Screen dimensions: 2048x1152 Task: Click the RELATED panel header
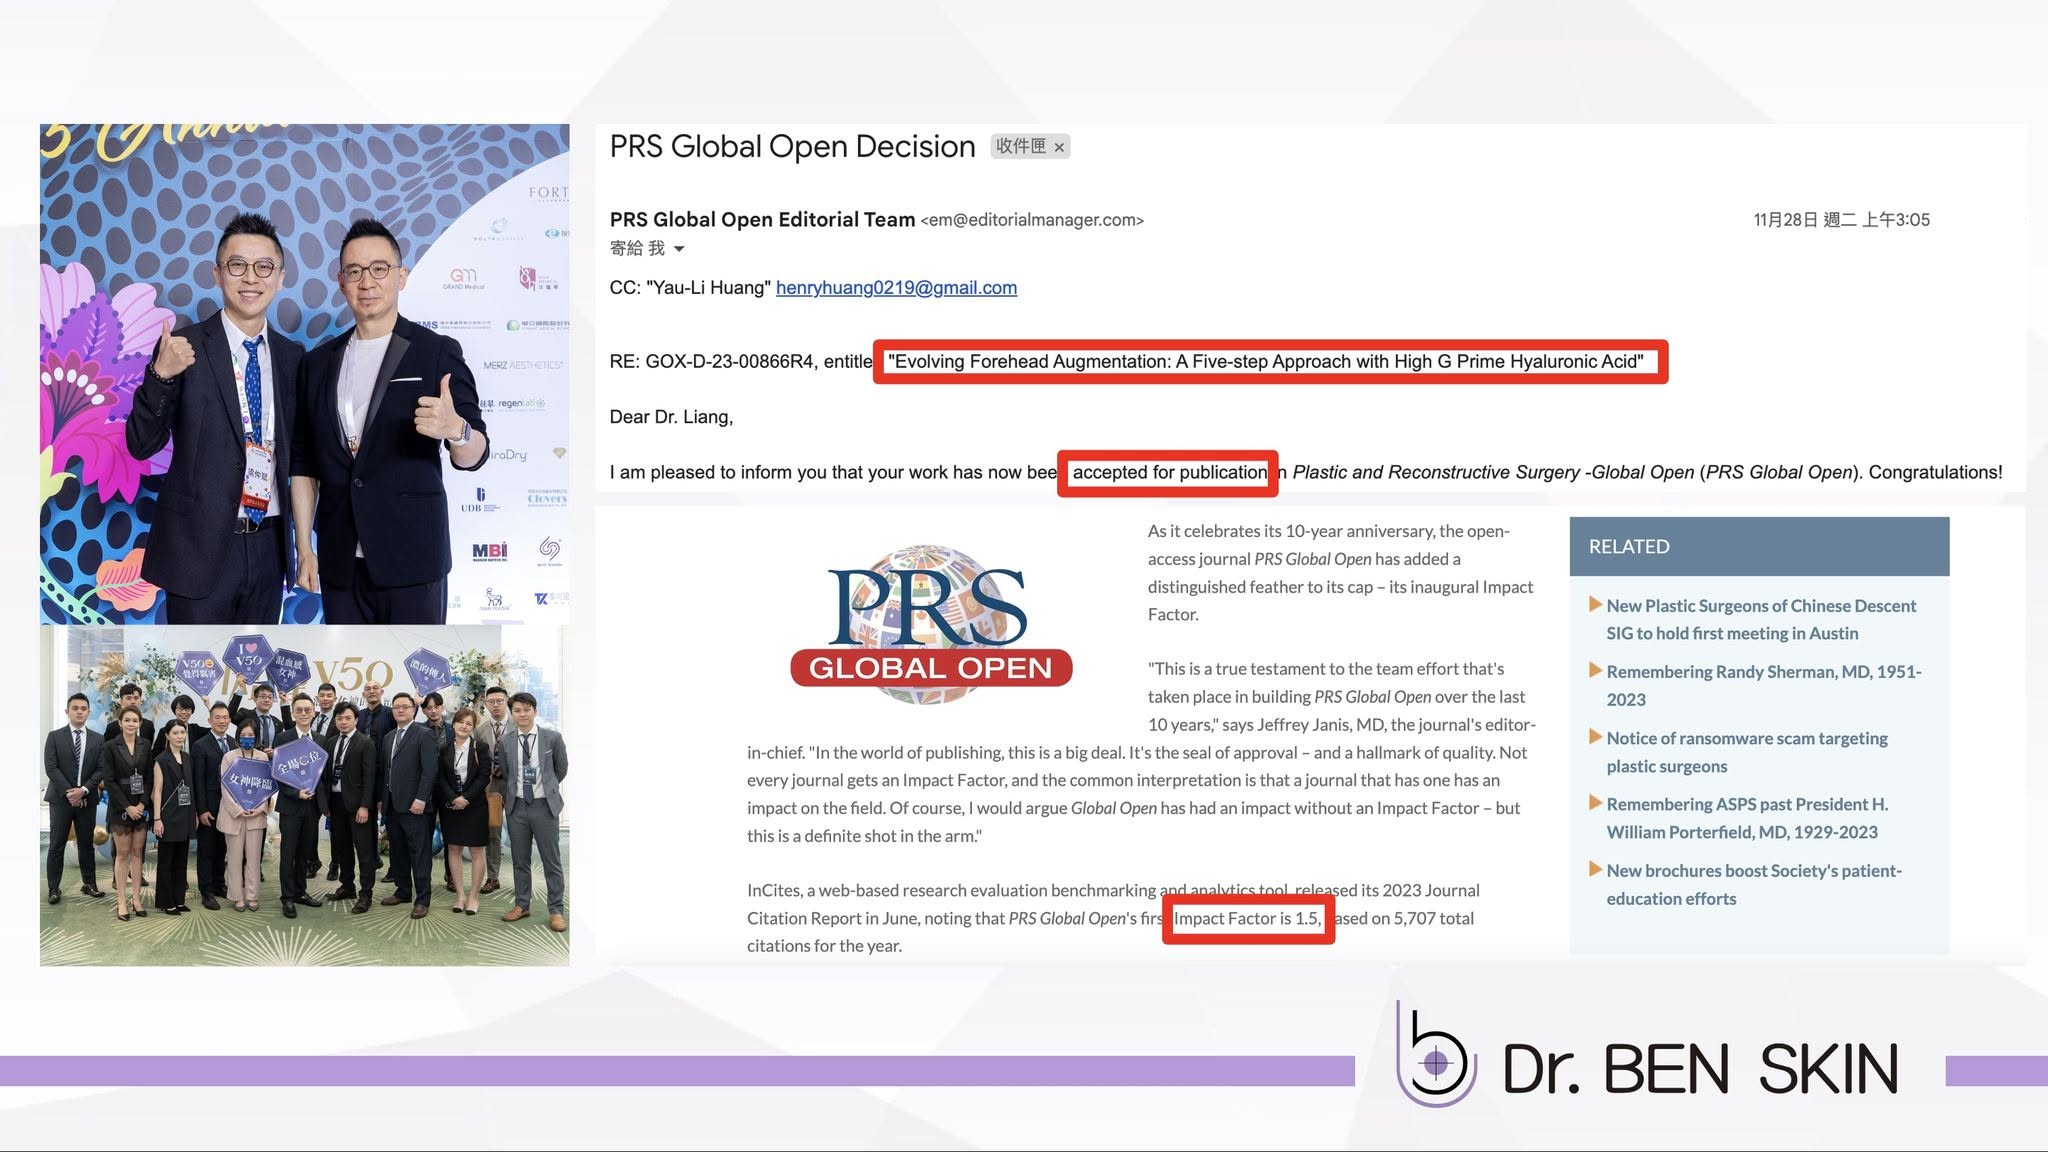[x=1759, y=546]
